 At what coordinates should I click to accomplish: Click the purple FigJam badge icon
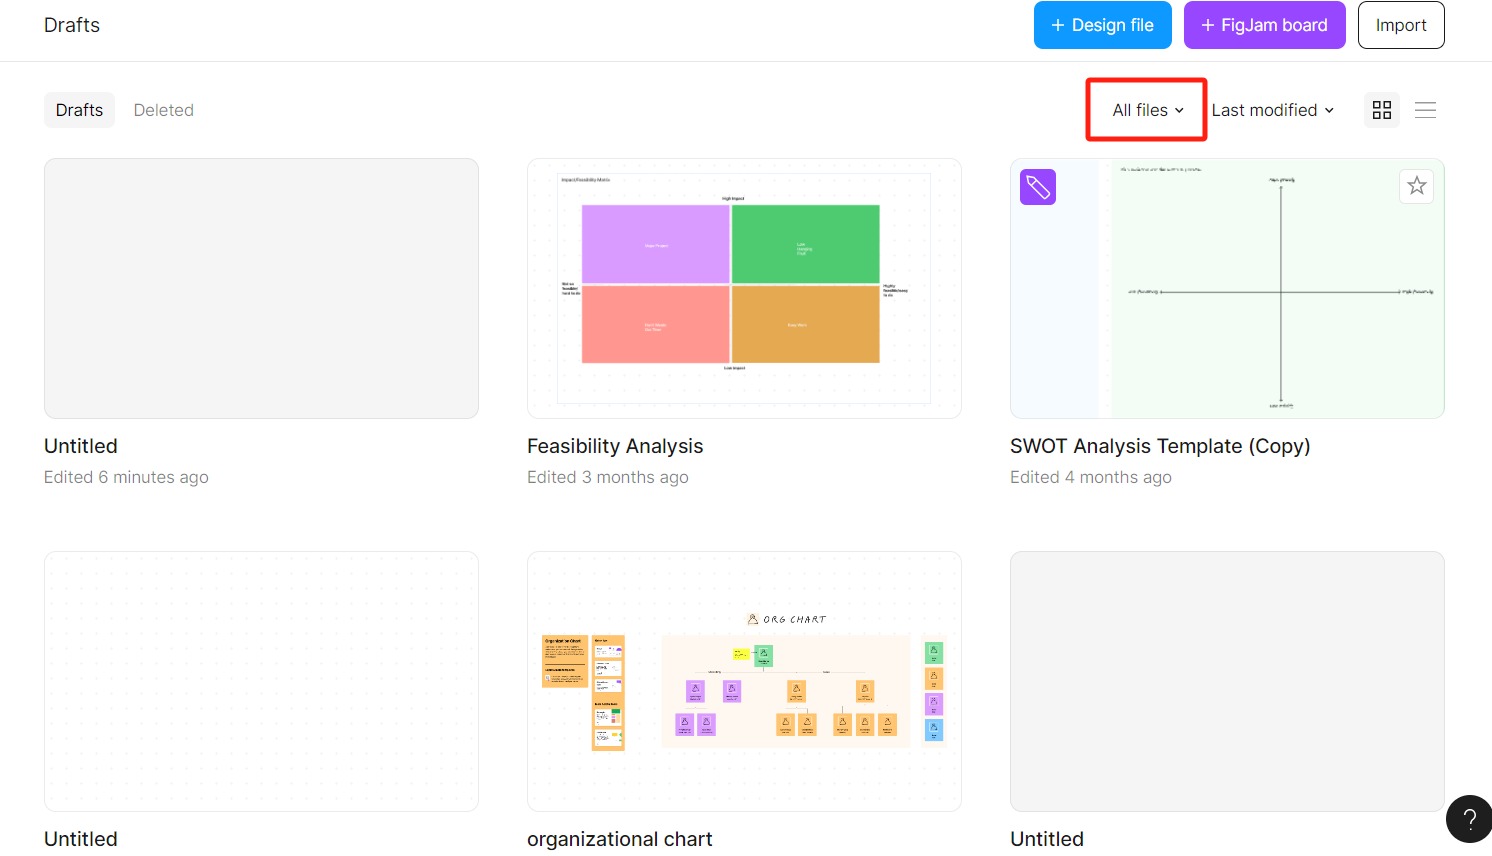[1038, 187]
